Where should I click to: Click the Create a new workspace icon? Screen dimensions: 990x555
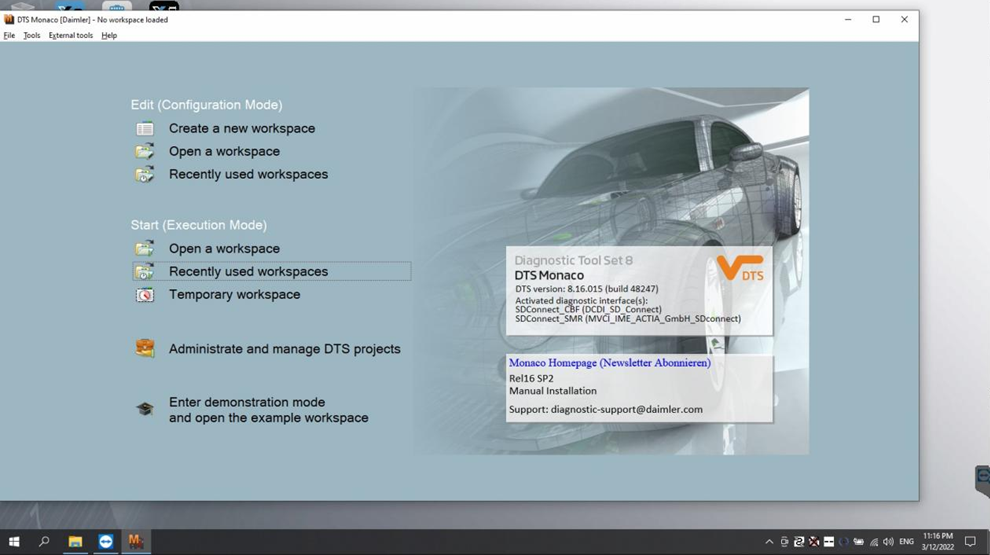145,129
